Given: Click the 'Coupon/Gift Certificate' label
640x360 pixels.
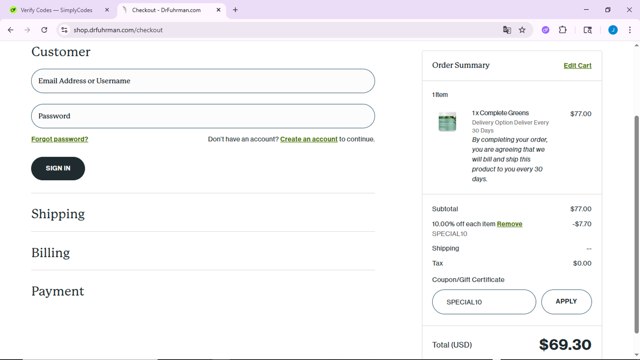Looking at the screenshot, I should [468, 280].
